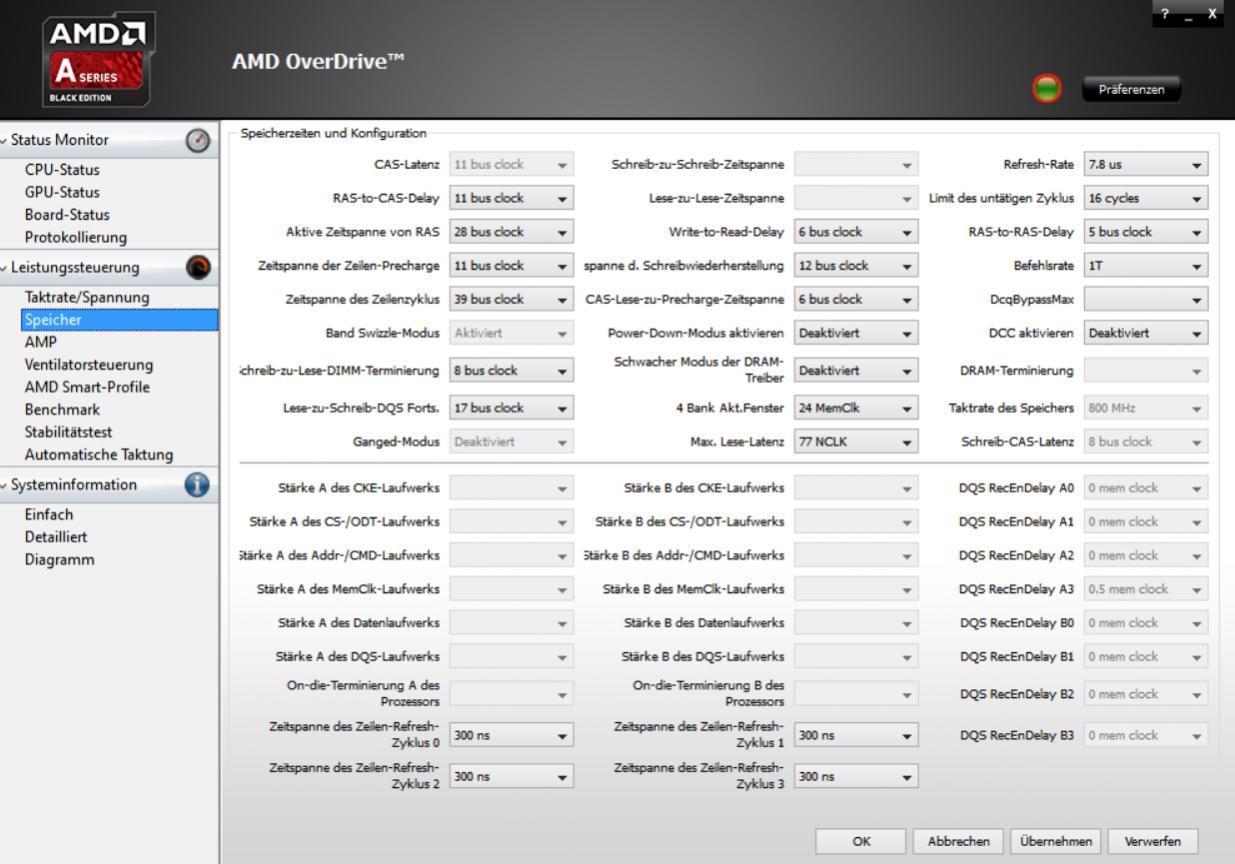
Task: Open the DCC aktivieren dropdown
Action: pyautogui.click(x=1146, y=333)
